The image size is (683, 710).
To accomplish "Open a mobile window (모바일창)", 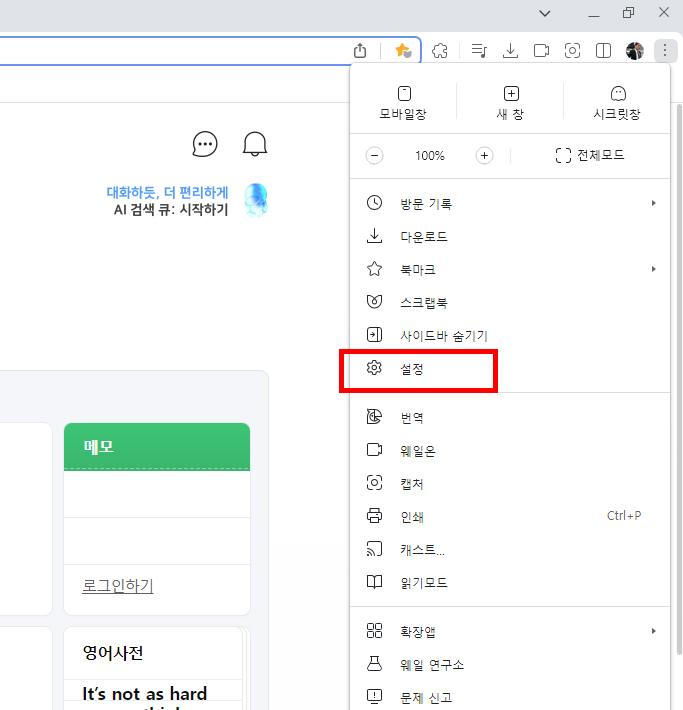I will 403,103.
